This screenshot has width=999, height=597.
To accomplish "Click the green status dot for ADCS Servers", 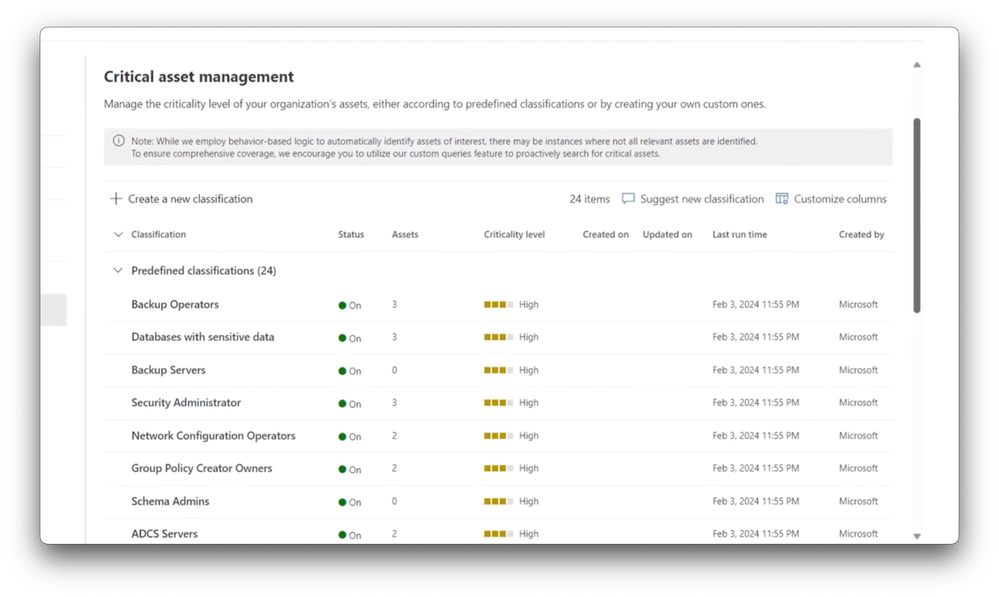I will (x=342, y=535).
